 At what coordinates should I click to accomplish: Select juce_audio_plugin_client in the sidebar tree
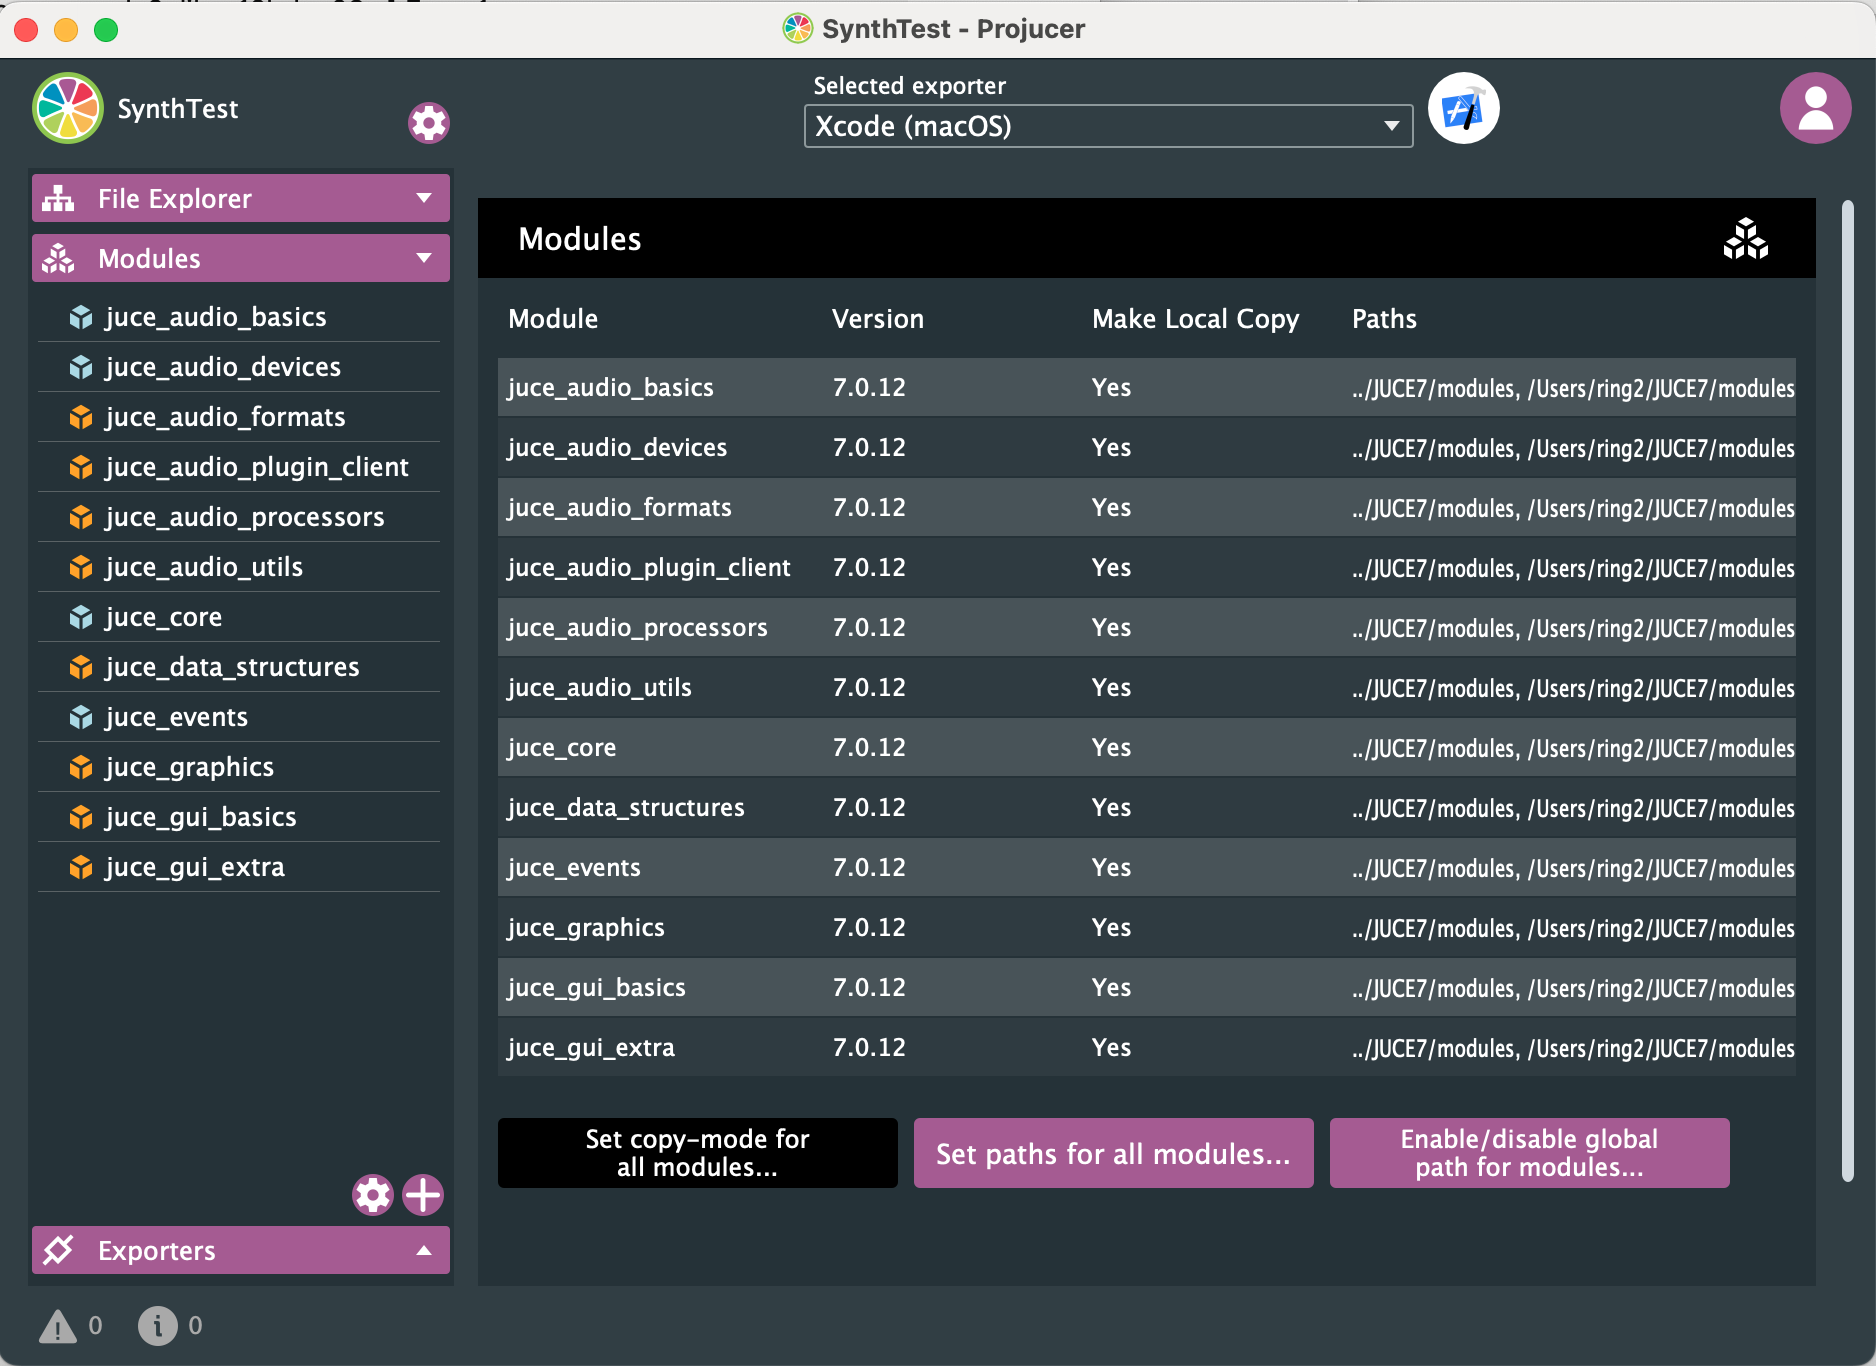click(239, 467)
